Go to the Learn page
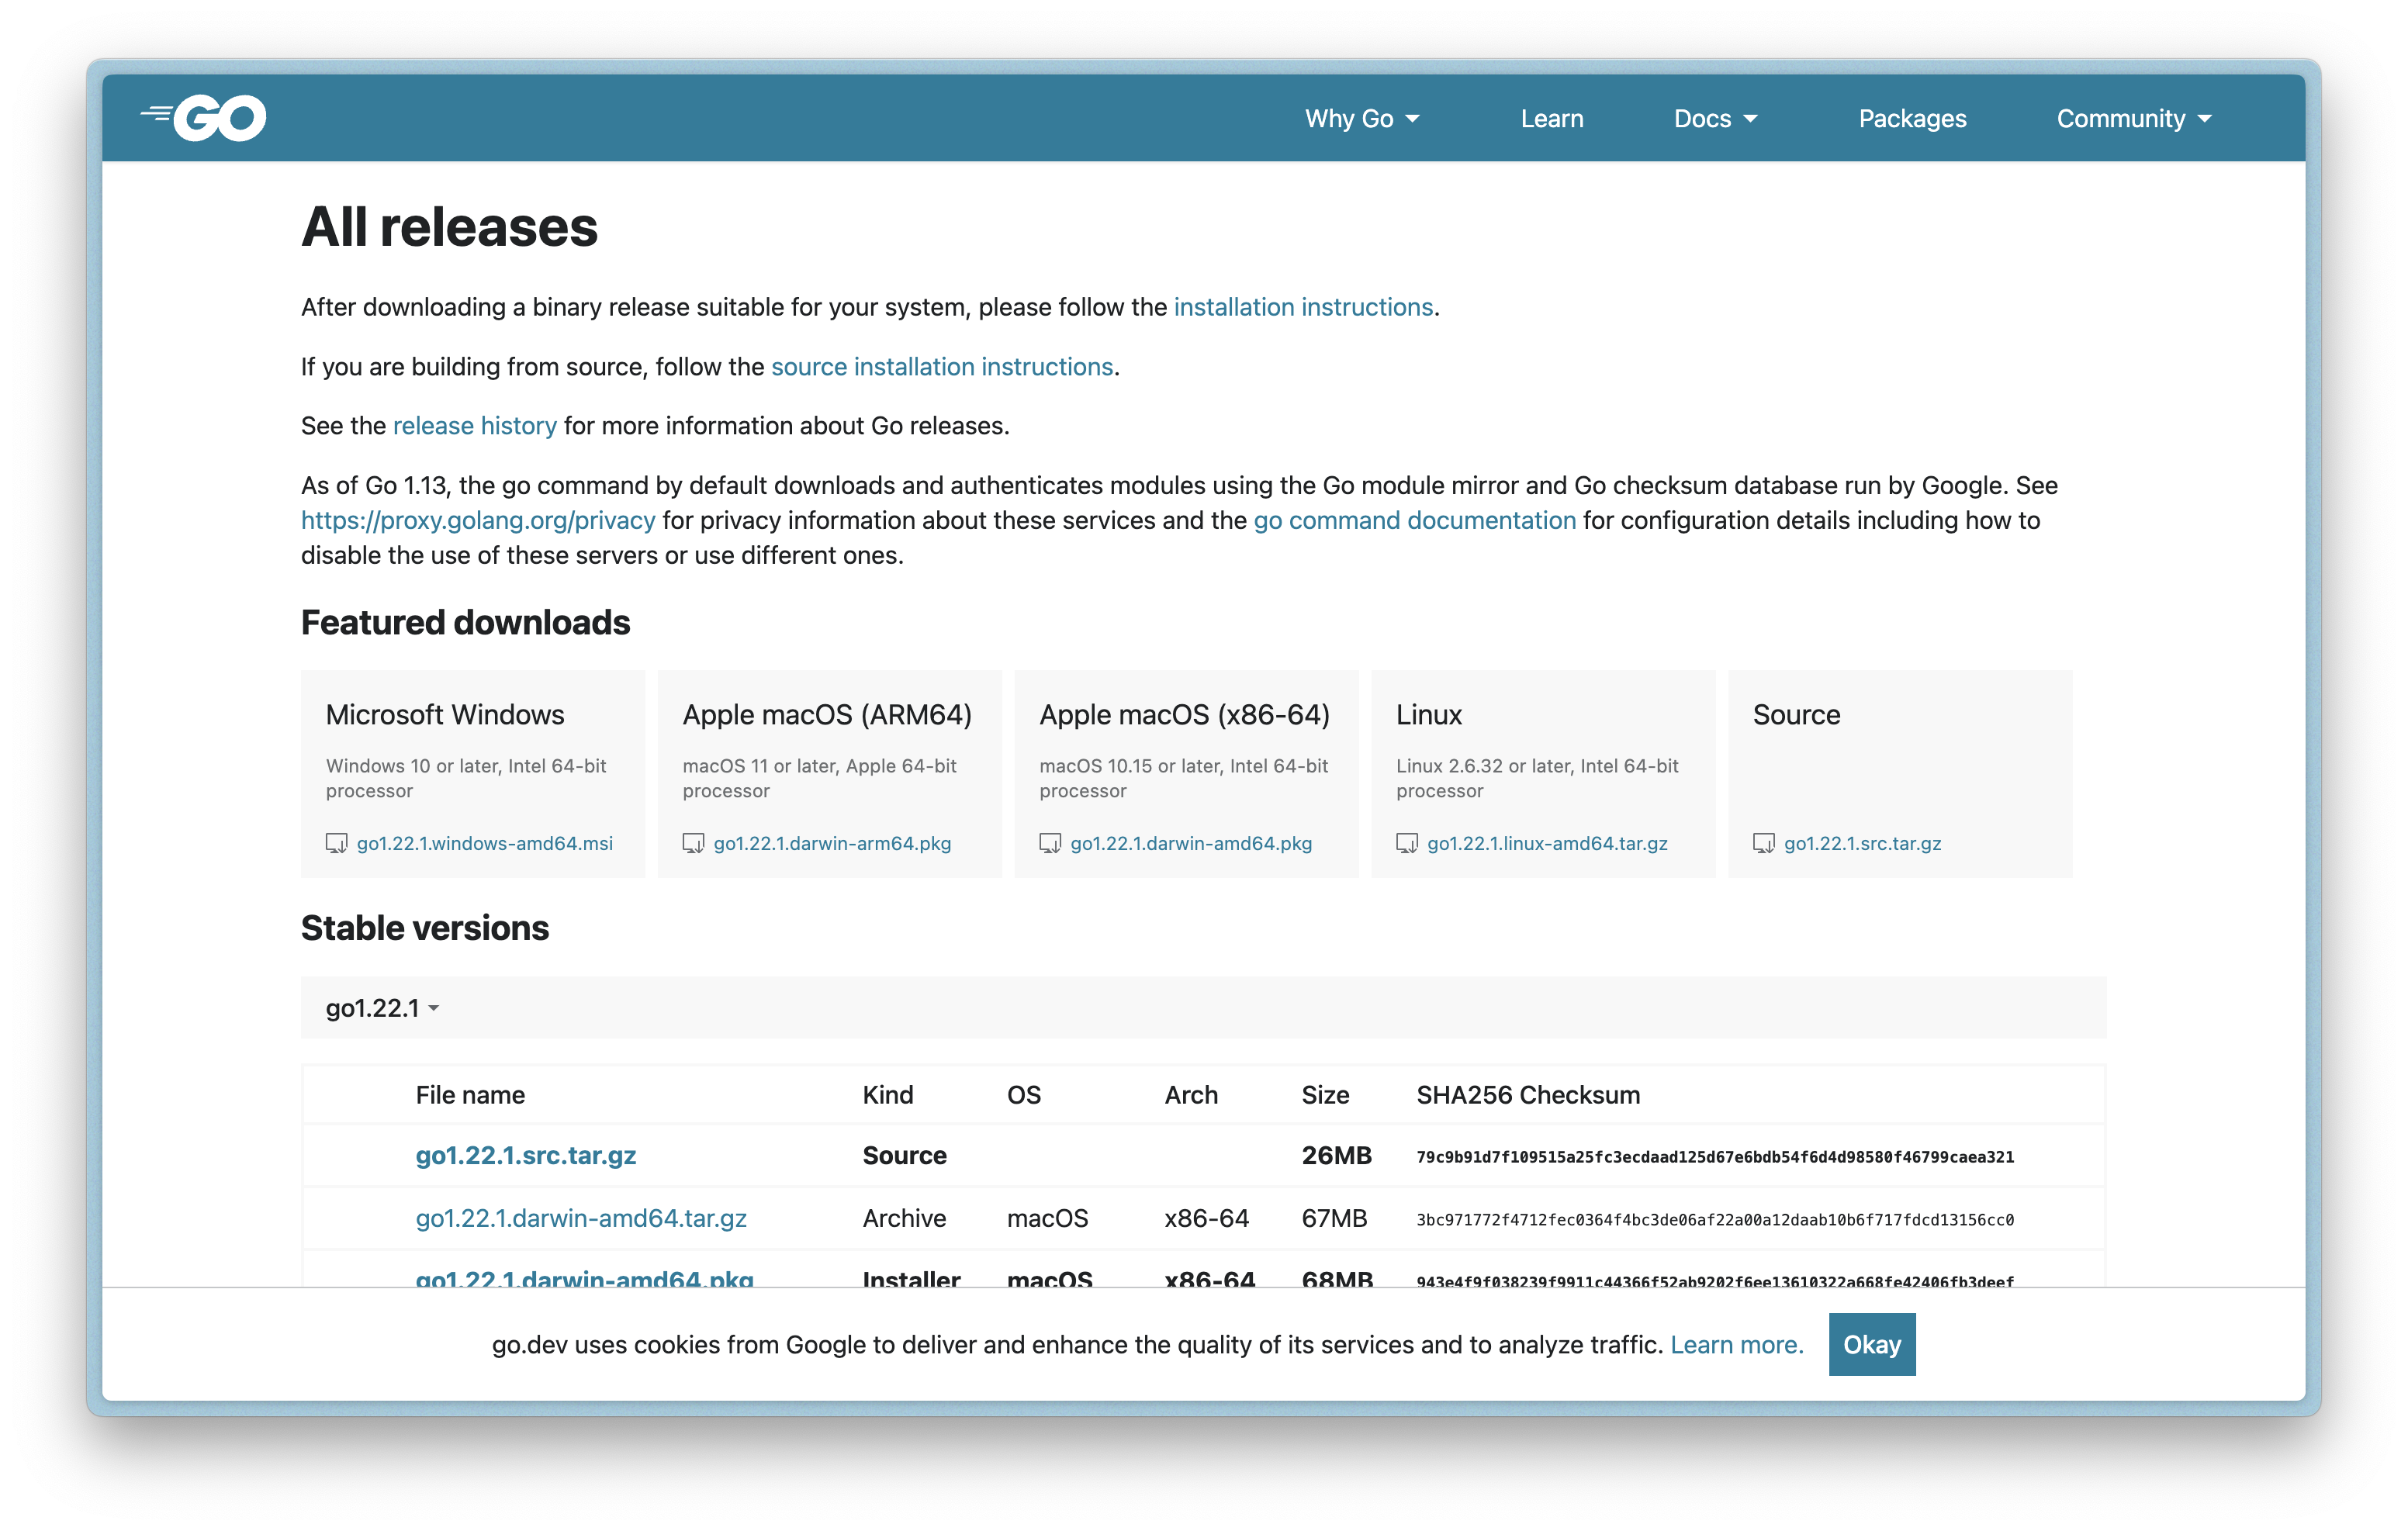 (x=1551, y=118)
